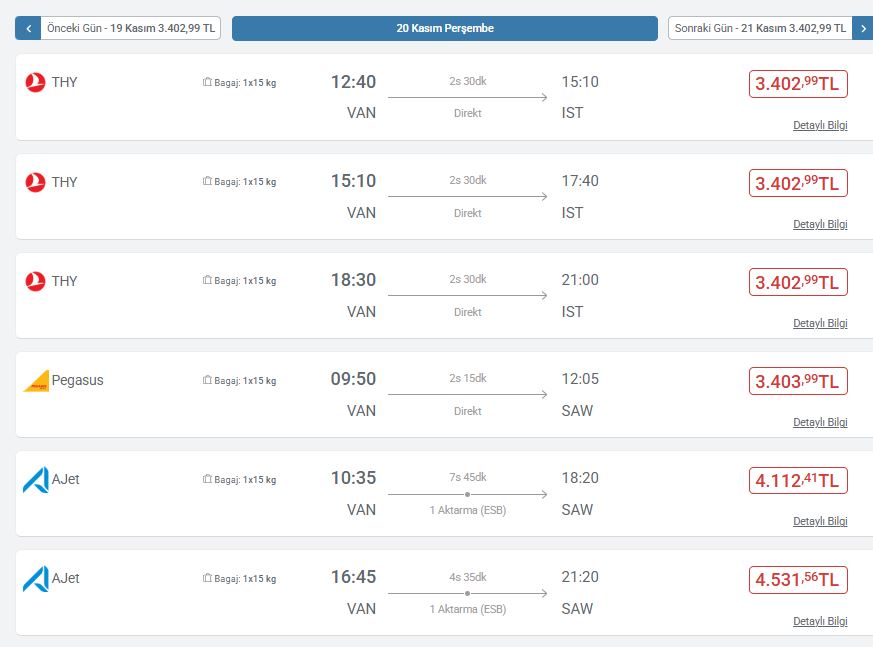Expand Detaylı Bilgi for the 16:45 AJet flight
Image resolution: width=873 pixels, height=647 pixels.
(820, 621)
